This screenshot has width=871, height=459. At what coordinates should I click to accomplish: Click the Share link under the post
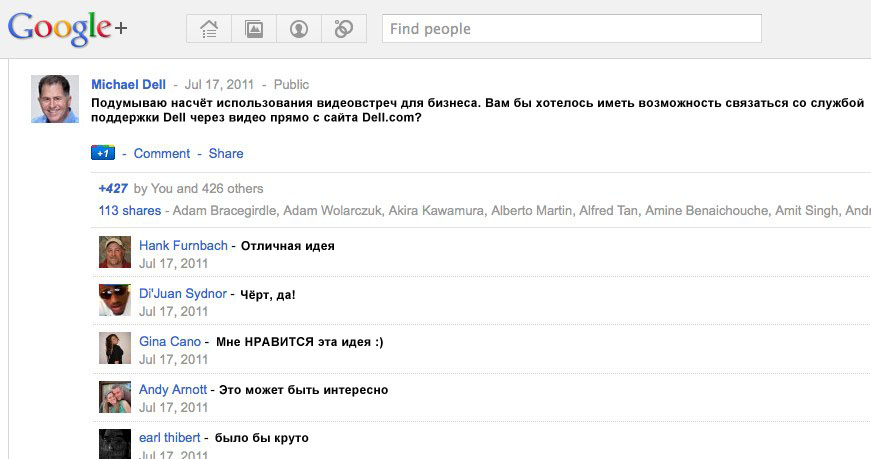226,153
